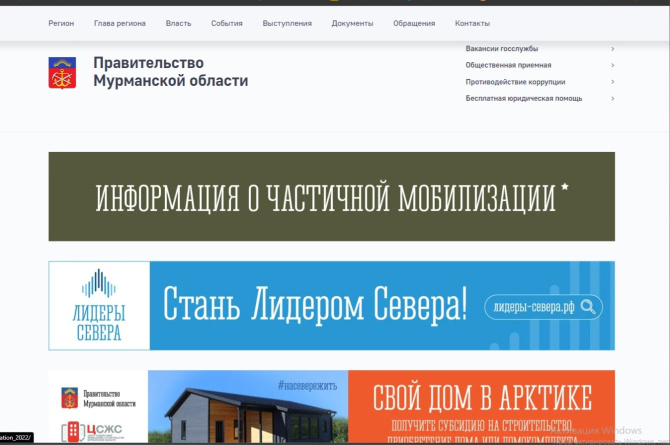
Task: Go to the События section
Action: 227,23
